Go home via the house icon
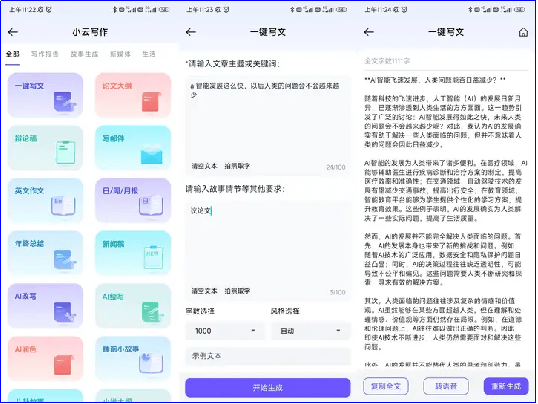 523,32
